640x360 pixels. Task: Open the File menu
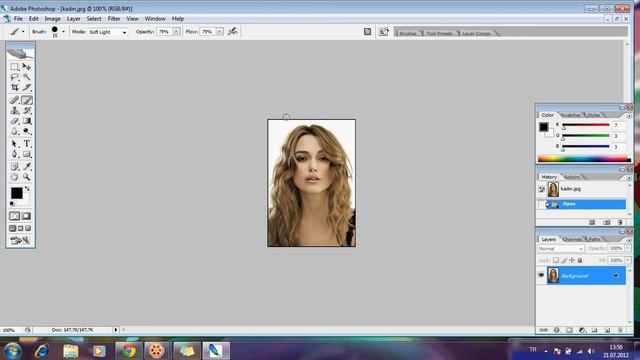(18, 19)
